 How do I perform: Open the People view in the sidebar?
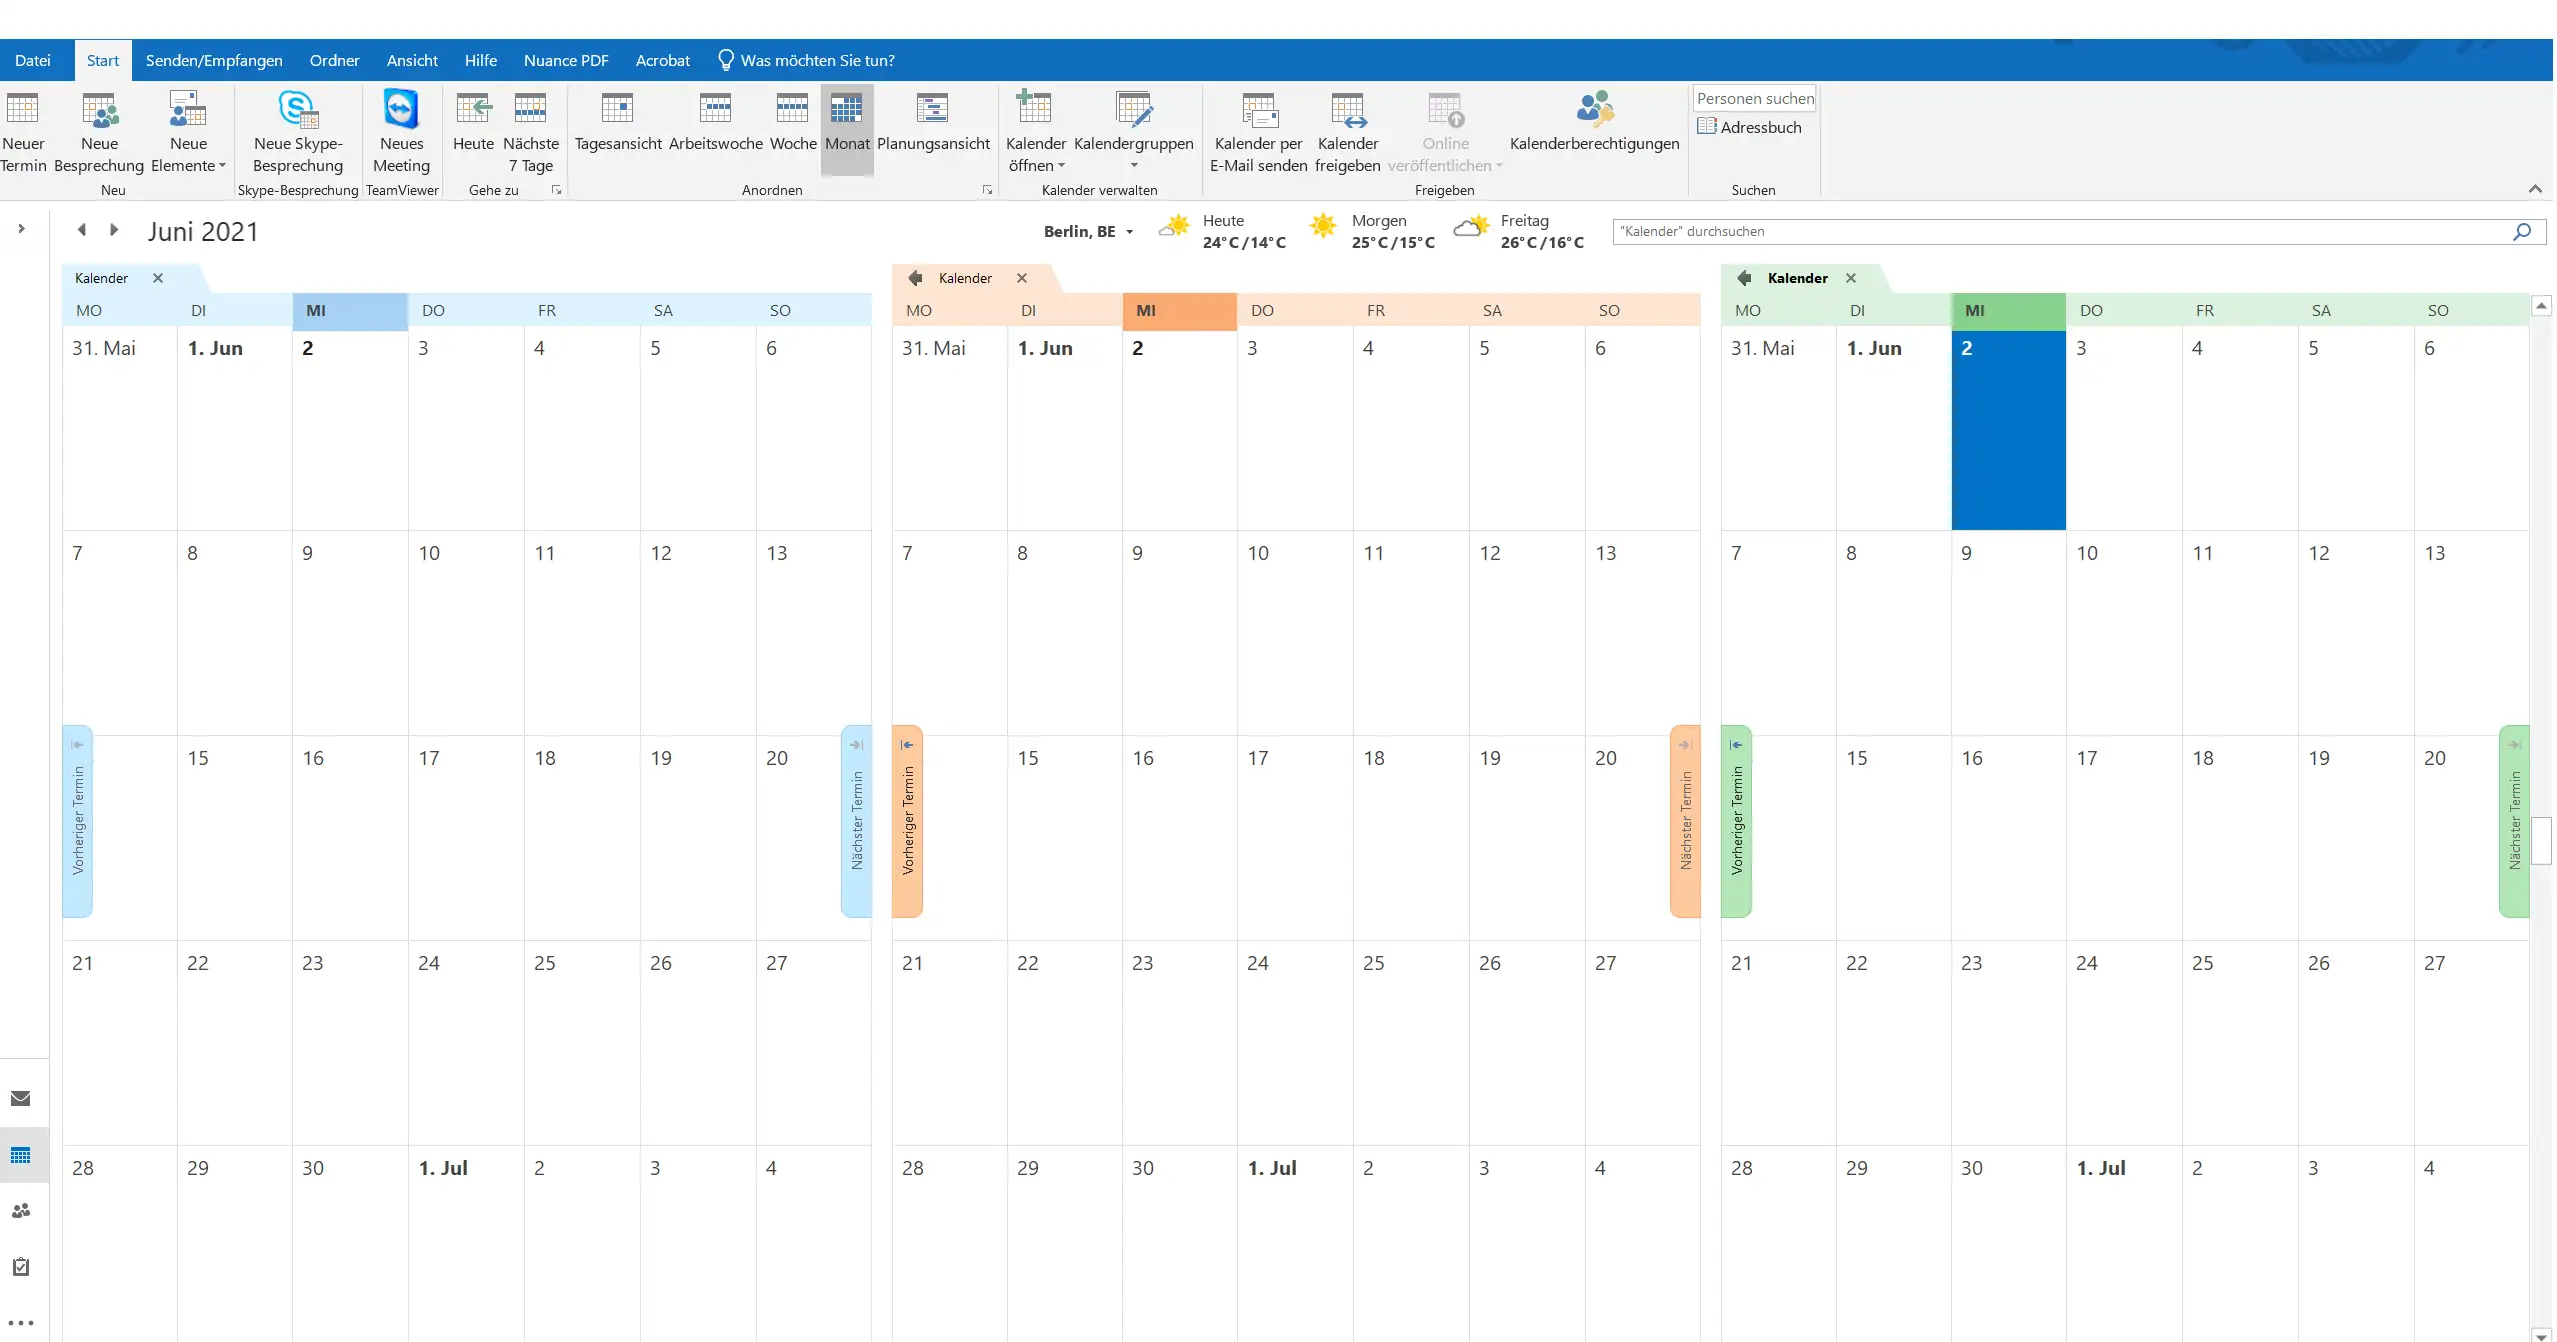click(x=21, y=1211)
